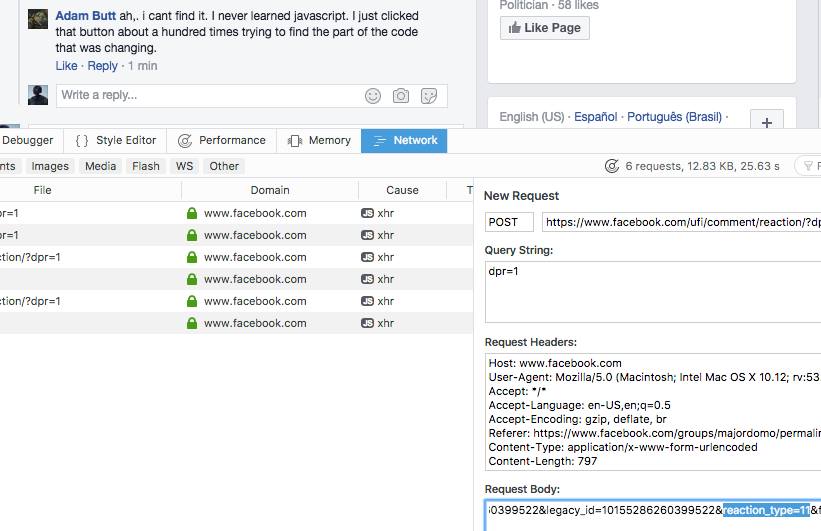Click the second row's JS xhr cause
Image resolution: width=821 pixels, height=531 pixels.
[x=378, y=235]
